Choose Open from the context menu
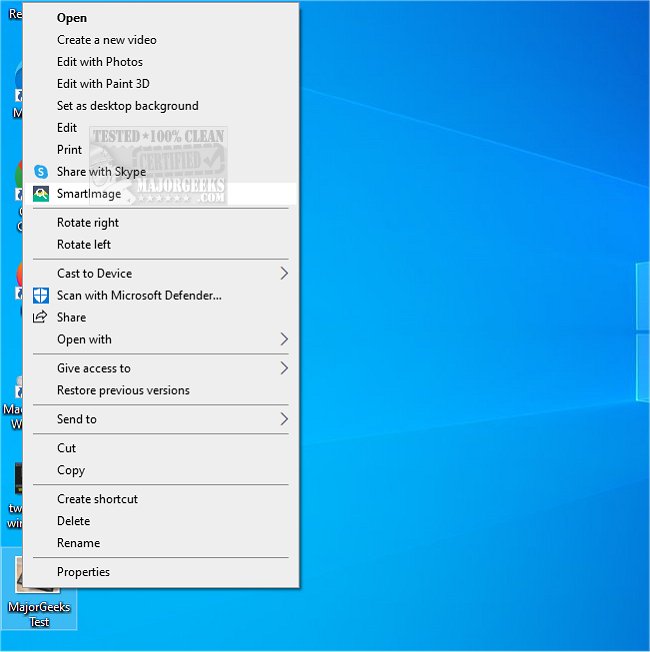The image size is (650, 652). tap(161, 18)
